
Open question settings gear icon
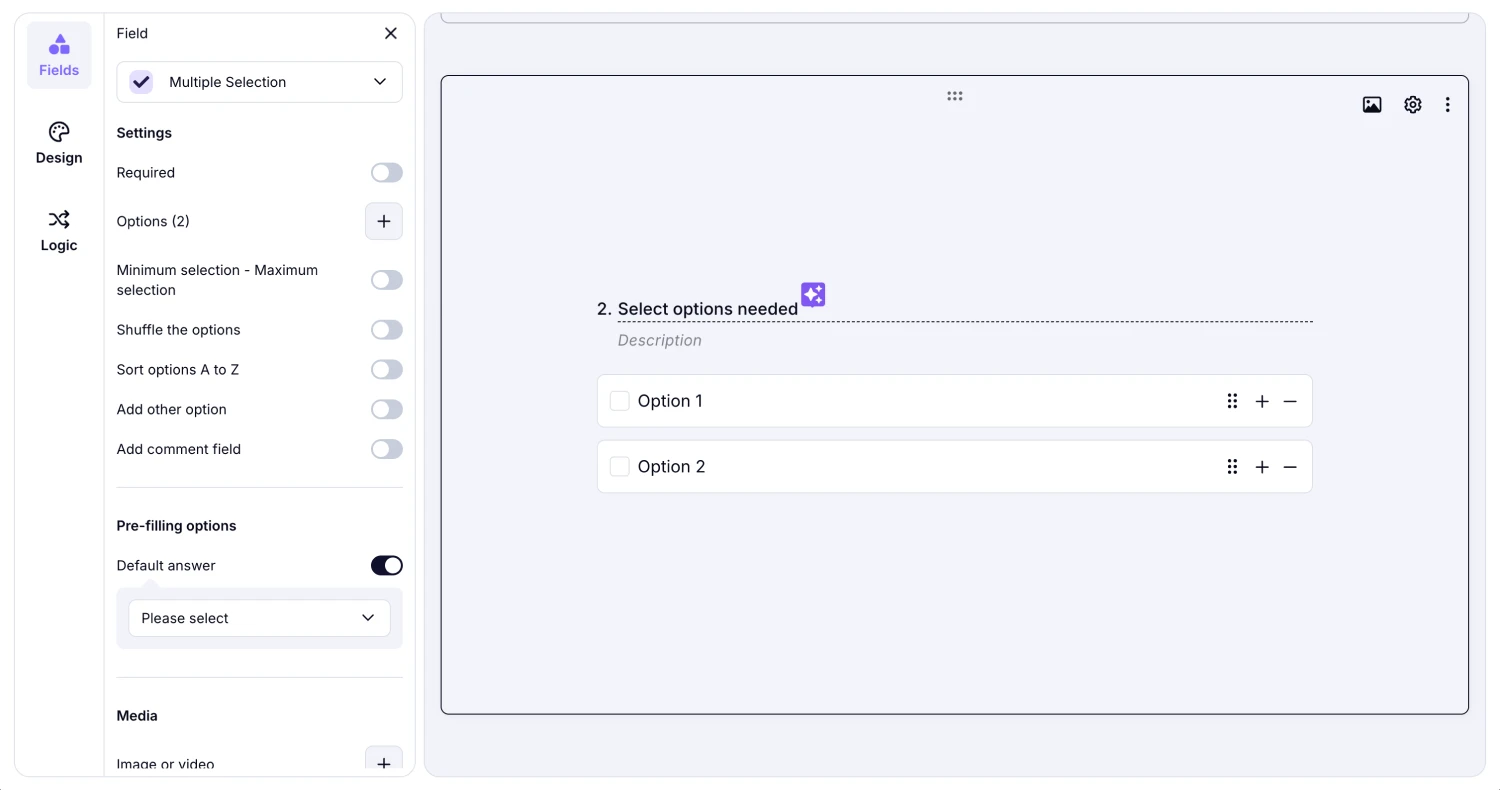[1412, 105]
